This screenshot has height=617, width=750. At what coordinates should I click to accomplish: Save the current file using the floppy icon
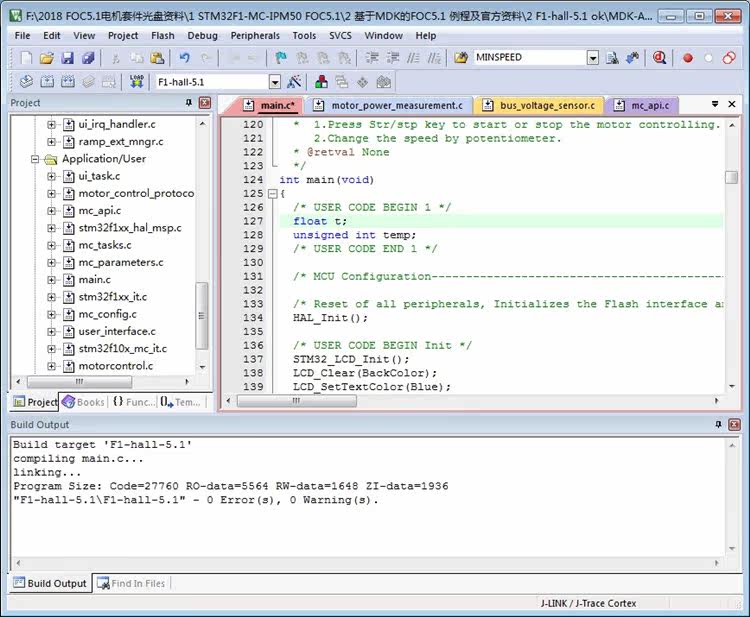click(x=67, y=58)
